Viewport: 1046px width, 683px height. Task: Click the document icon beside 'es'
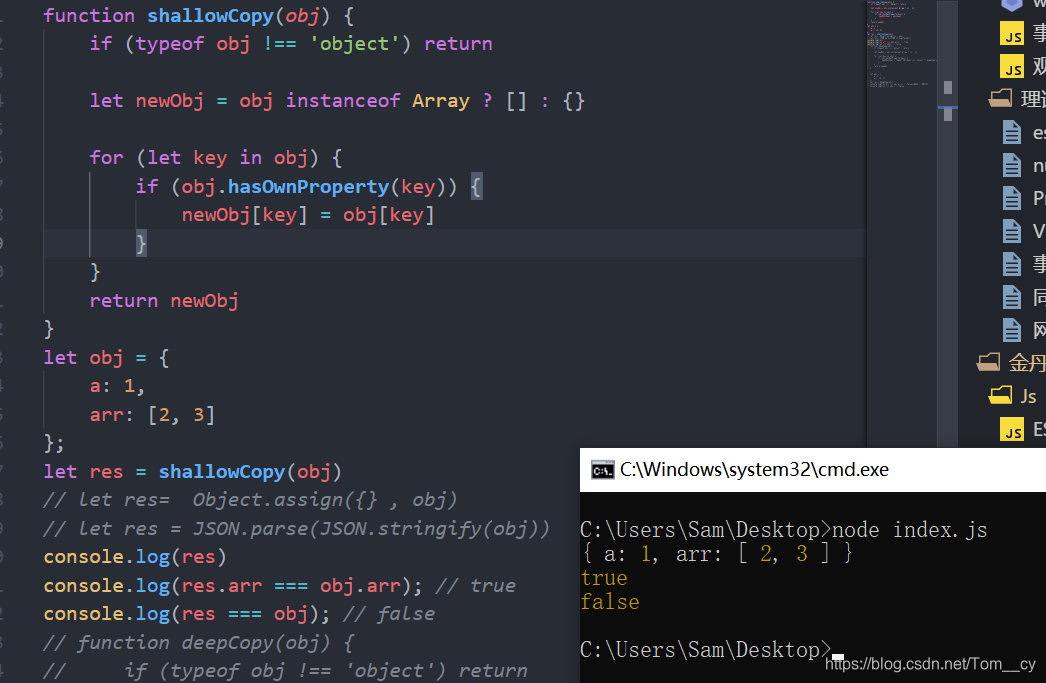(x=1012, y=133)
